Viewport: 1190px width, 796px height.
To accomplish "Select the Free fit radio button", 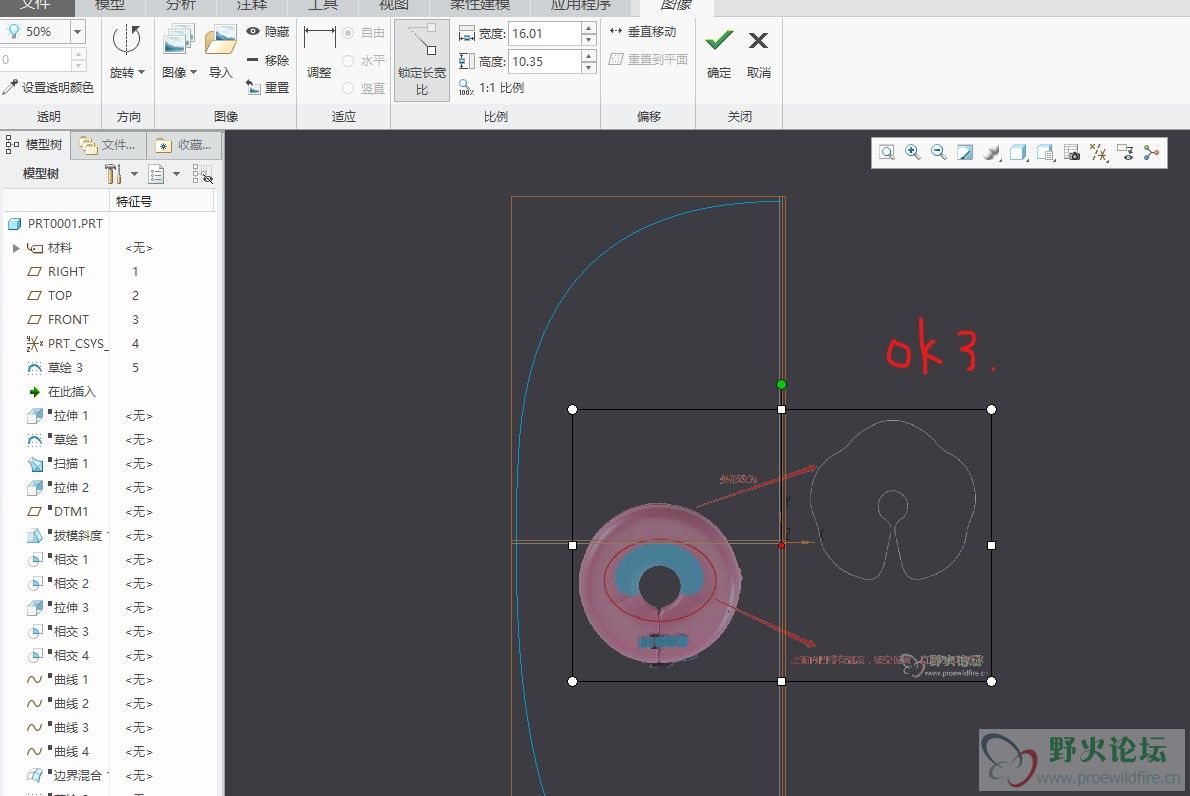I will (348, 33).
